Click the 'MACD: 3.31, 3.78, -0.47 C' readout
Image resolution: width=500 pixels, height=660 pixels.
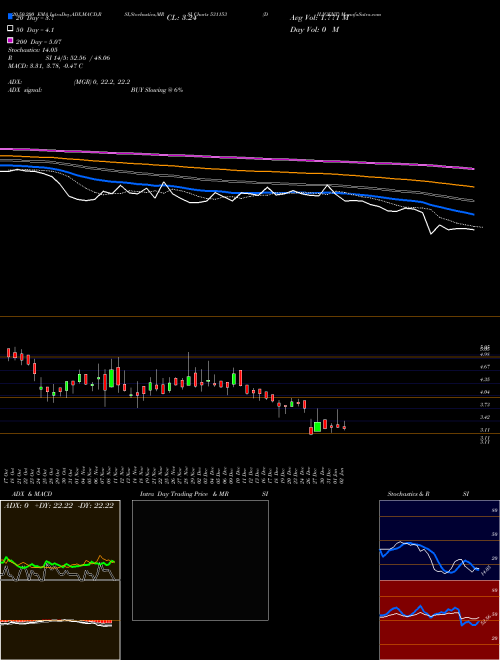45,66
